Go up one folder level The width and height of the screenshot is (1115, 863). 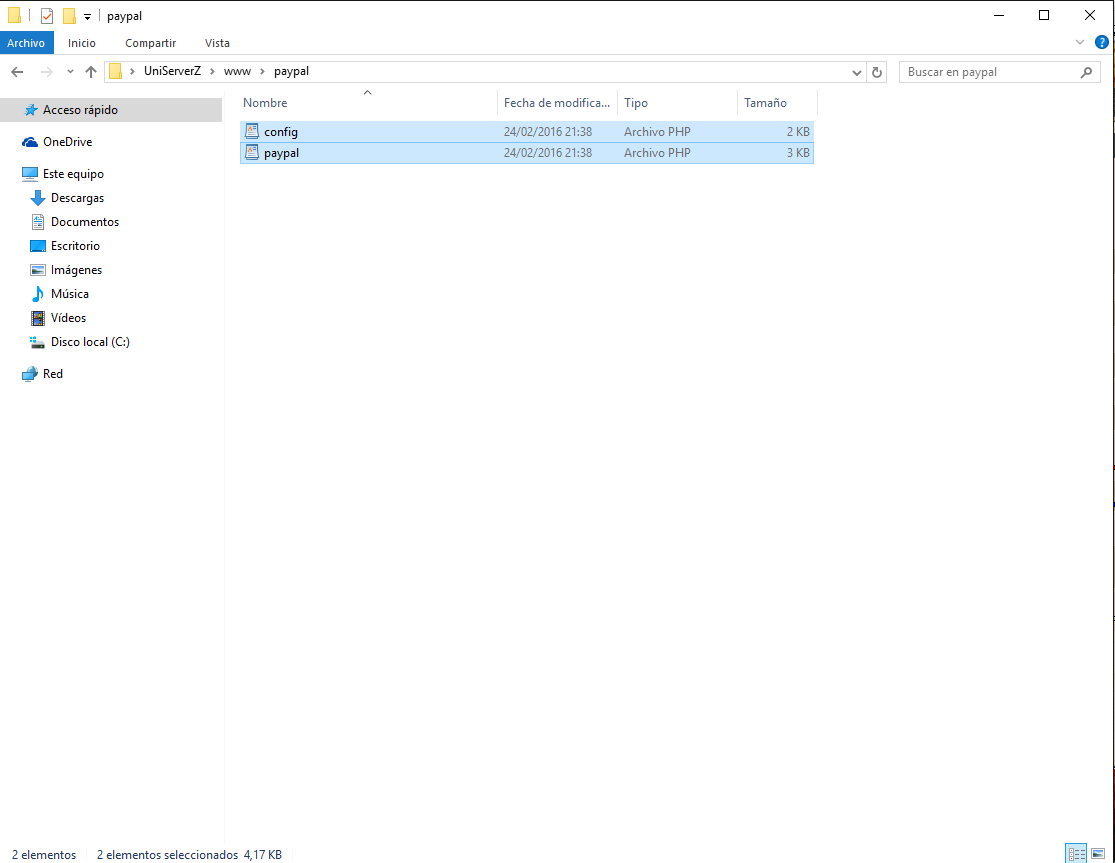tap(90, 72)
